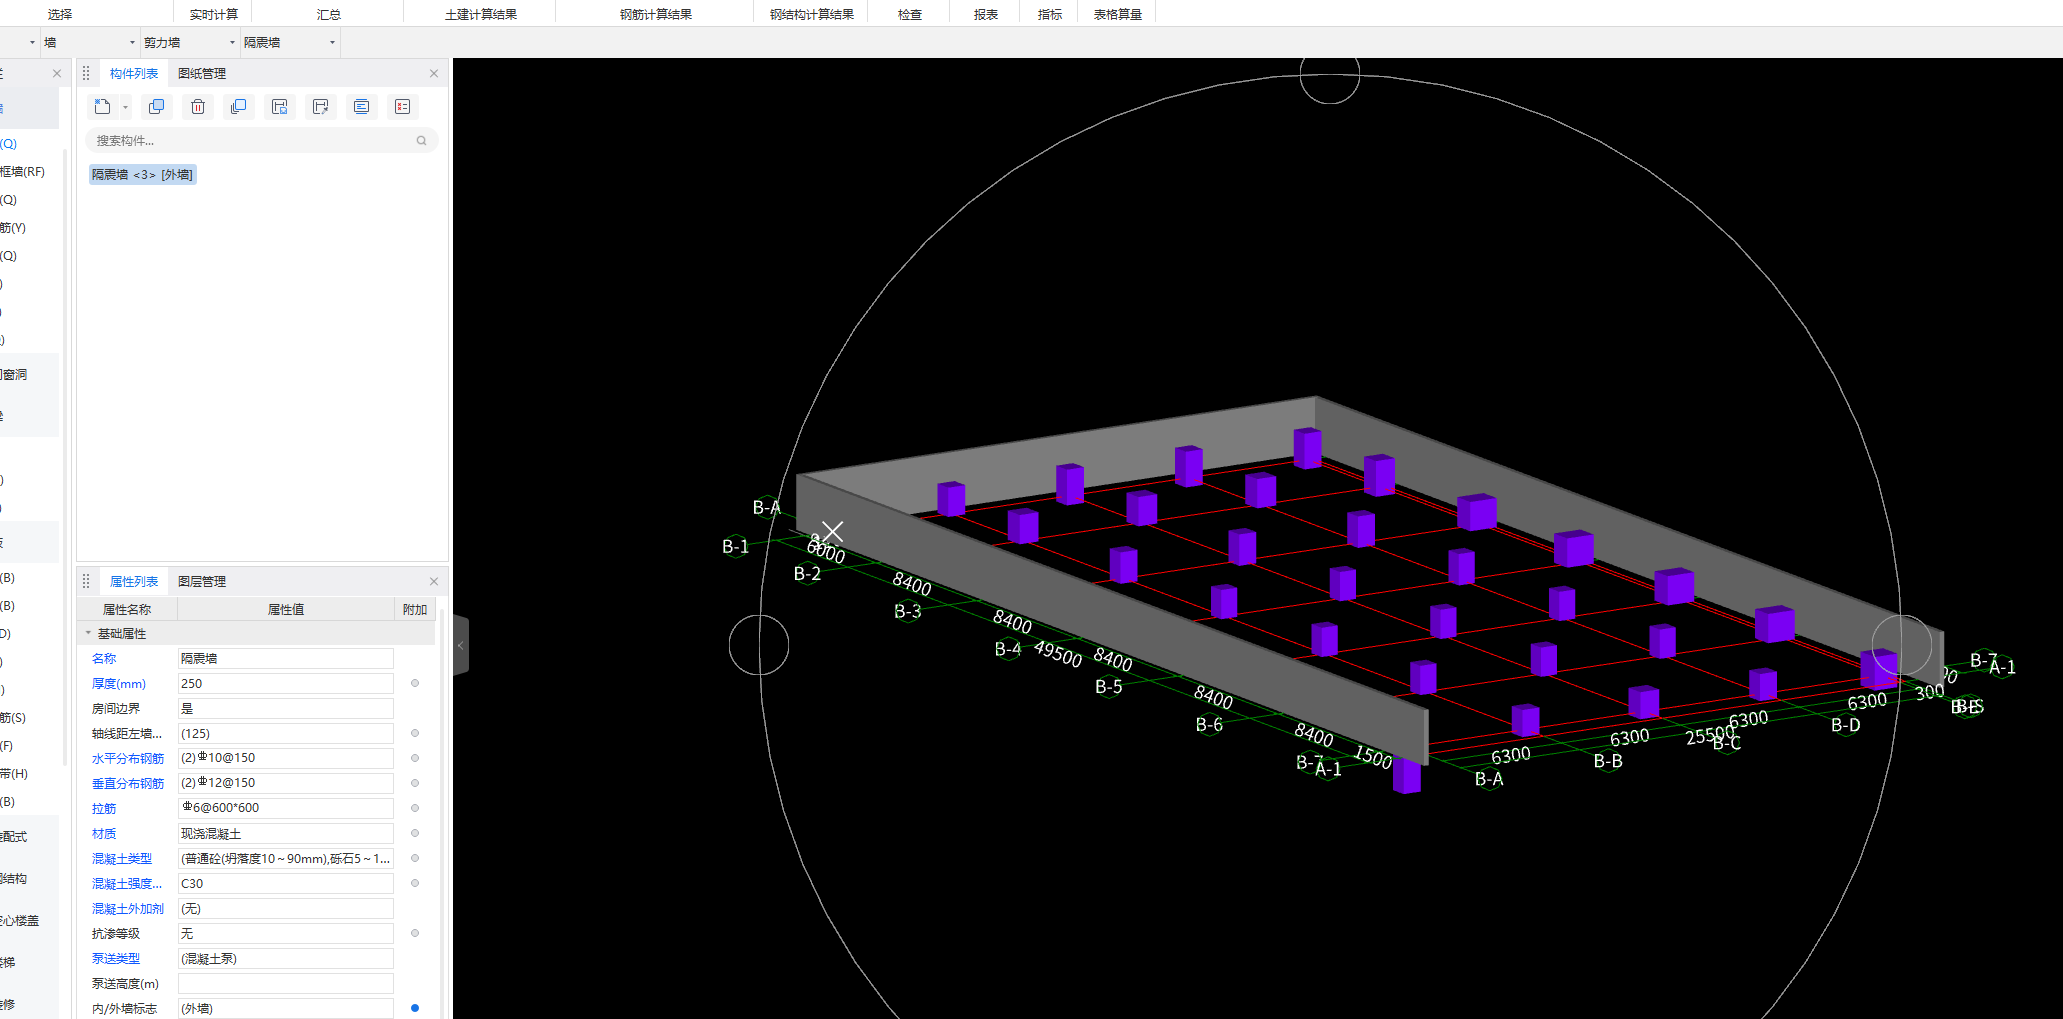Screen dimensions: 2063x1019
Task: Open the 房间边界 value field showing 是
Action: [x=285, y=708]
